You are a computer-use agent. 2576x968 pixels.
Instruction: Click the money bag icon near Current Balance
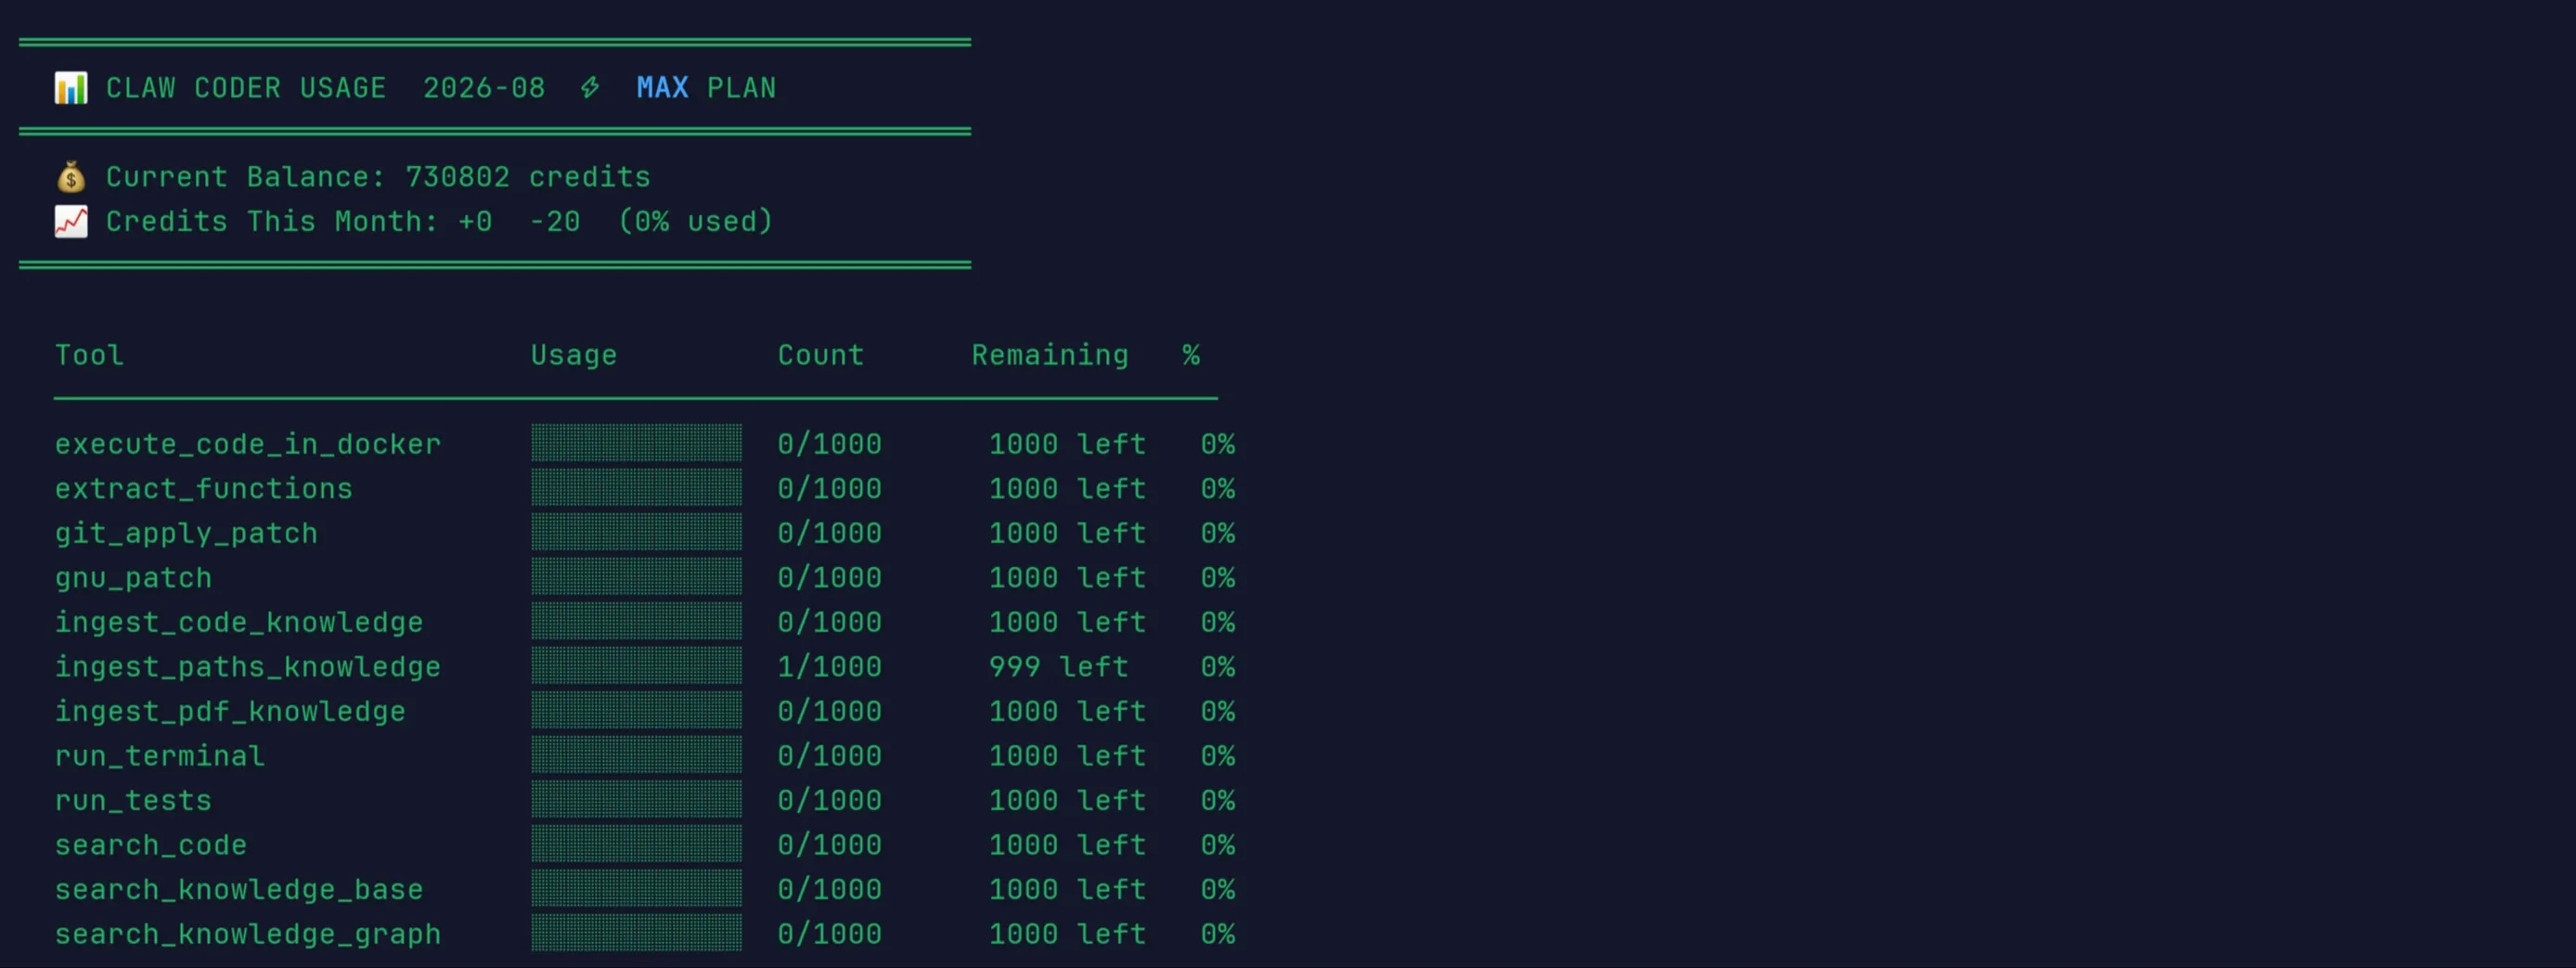click(71, 177)
